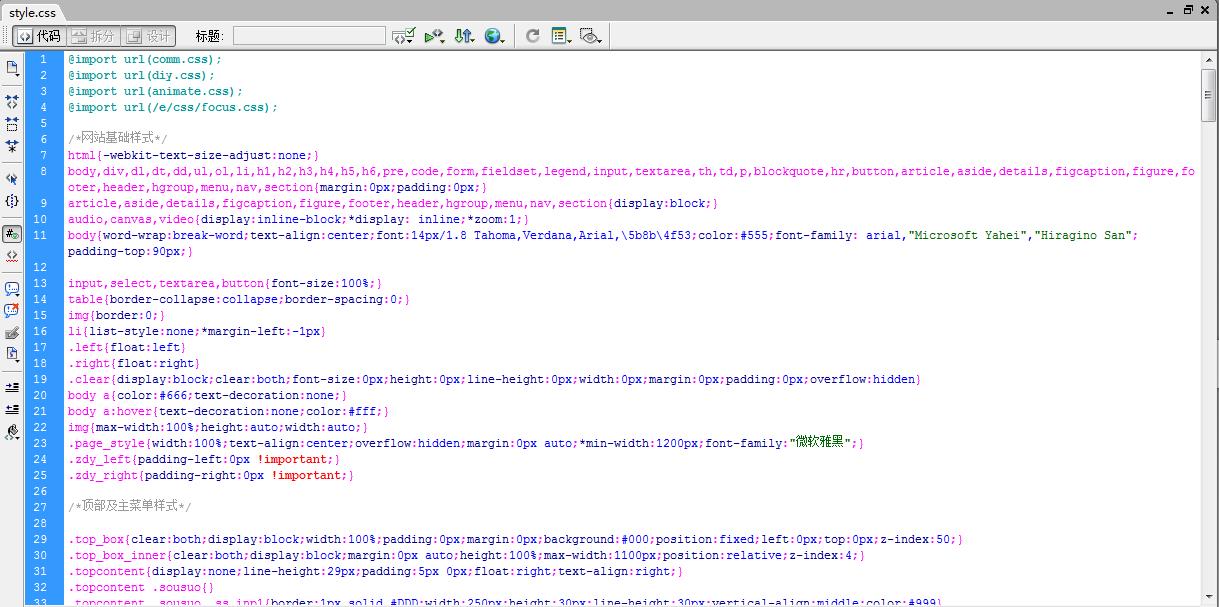Click the '.top_box_inner' rule line
Screen dimensions: 1219x607
[x=467, y=555]
